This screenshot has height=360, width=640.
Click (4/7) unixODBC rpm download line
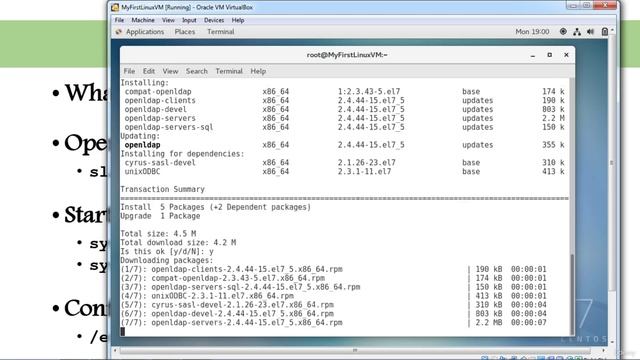pyautogui.click(x=333, y=296)
